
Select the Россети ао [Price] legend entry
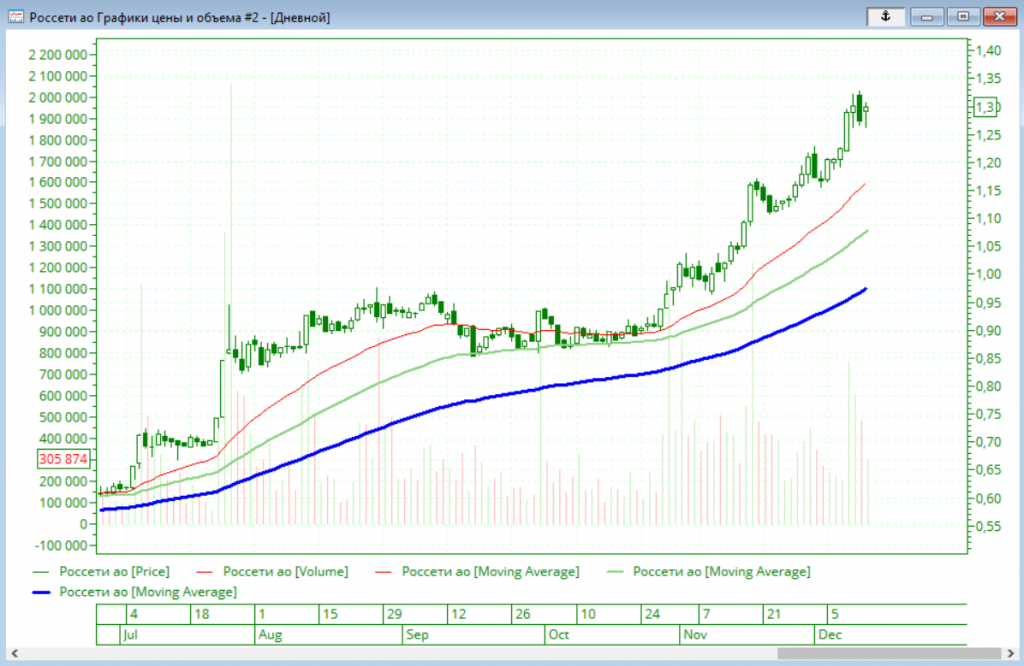[x=113, y=572]
